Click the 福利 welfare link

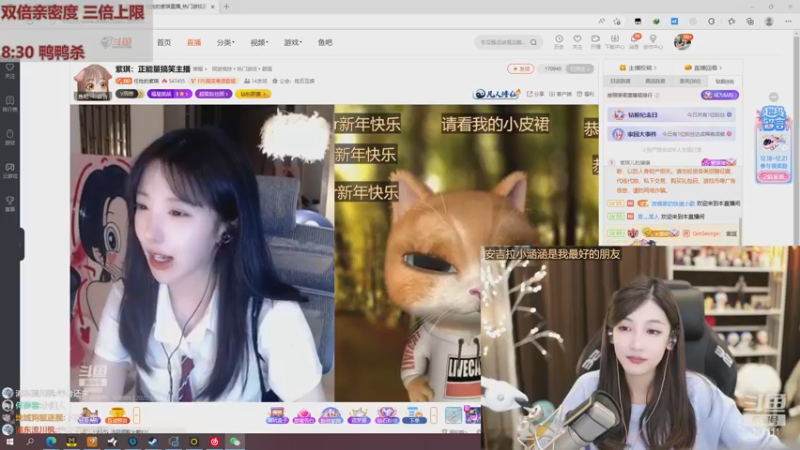(x=585, y=94)
